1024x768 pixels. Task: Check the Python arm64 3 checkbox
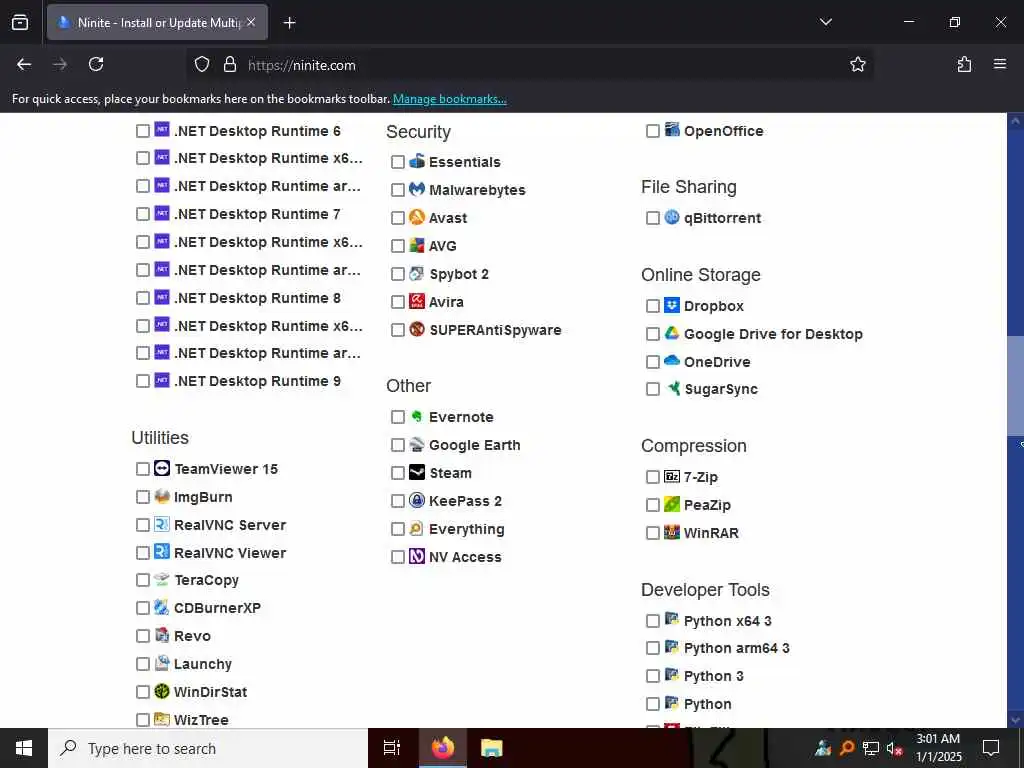pos(652,648)
